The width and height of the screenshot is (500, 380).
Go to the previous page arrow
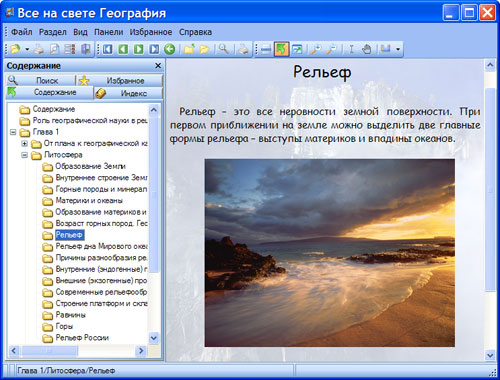click(x=123, y=49)
